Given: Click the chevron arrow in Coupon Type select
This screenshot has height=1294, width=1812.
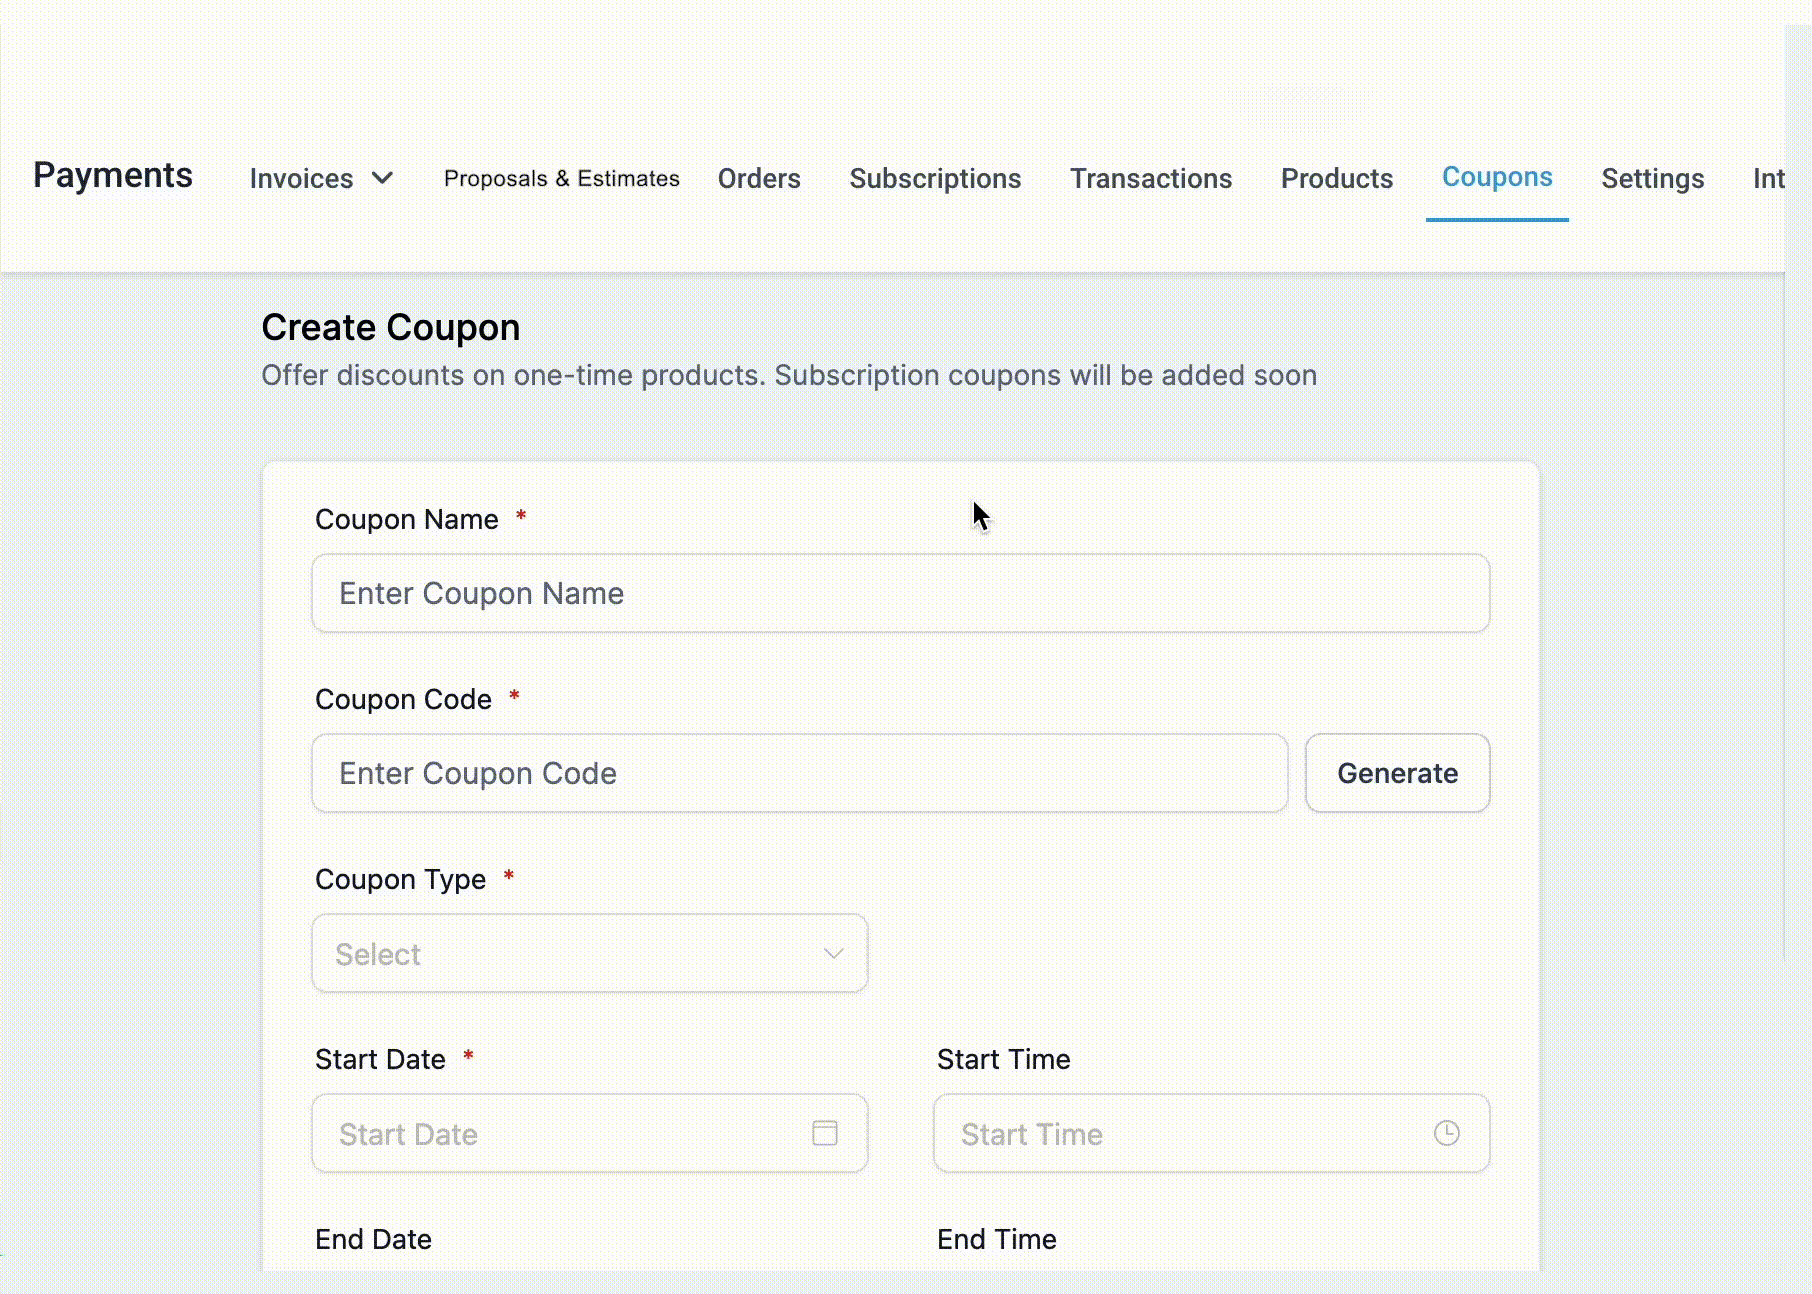Looking at the screenshot, I should [833, 953].
